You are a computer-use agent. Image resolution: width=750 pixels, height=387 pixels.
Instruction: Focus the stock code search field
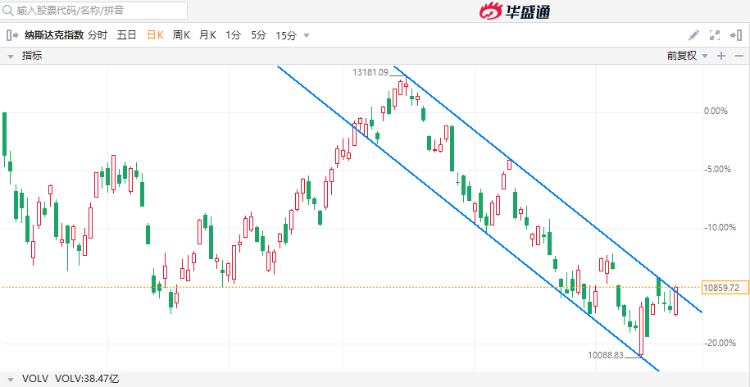coord(94,11)
